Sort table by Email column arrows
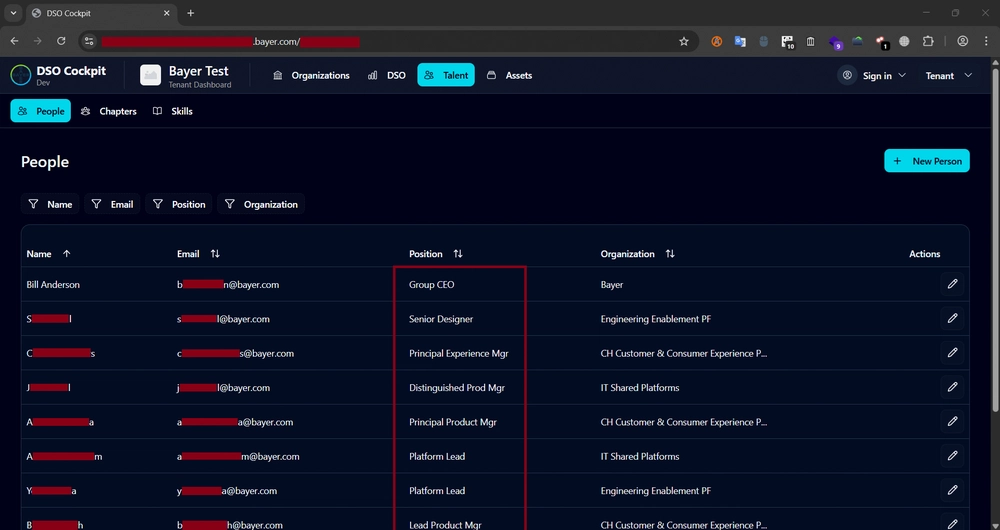Viewport: 1000px width, 530px height. pyautogui.click(x=215, y=254)
